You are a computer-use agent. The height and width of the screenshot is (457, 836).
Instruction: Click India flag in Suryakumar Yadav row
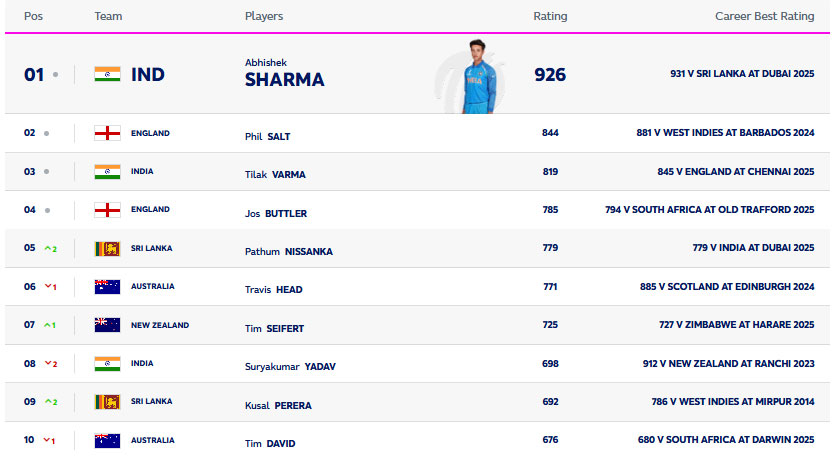click(x=107, y=363)
